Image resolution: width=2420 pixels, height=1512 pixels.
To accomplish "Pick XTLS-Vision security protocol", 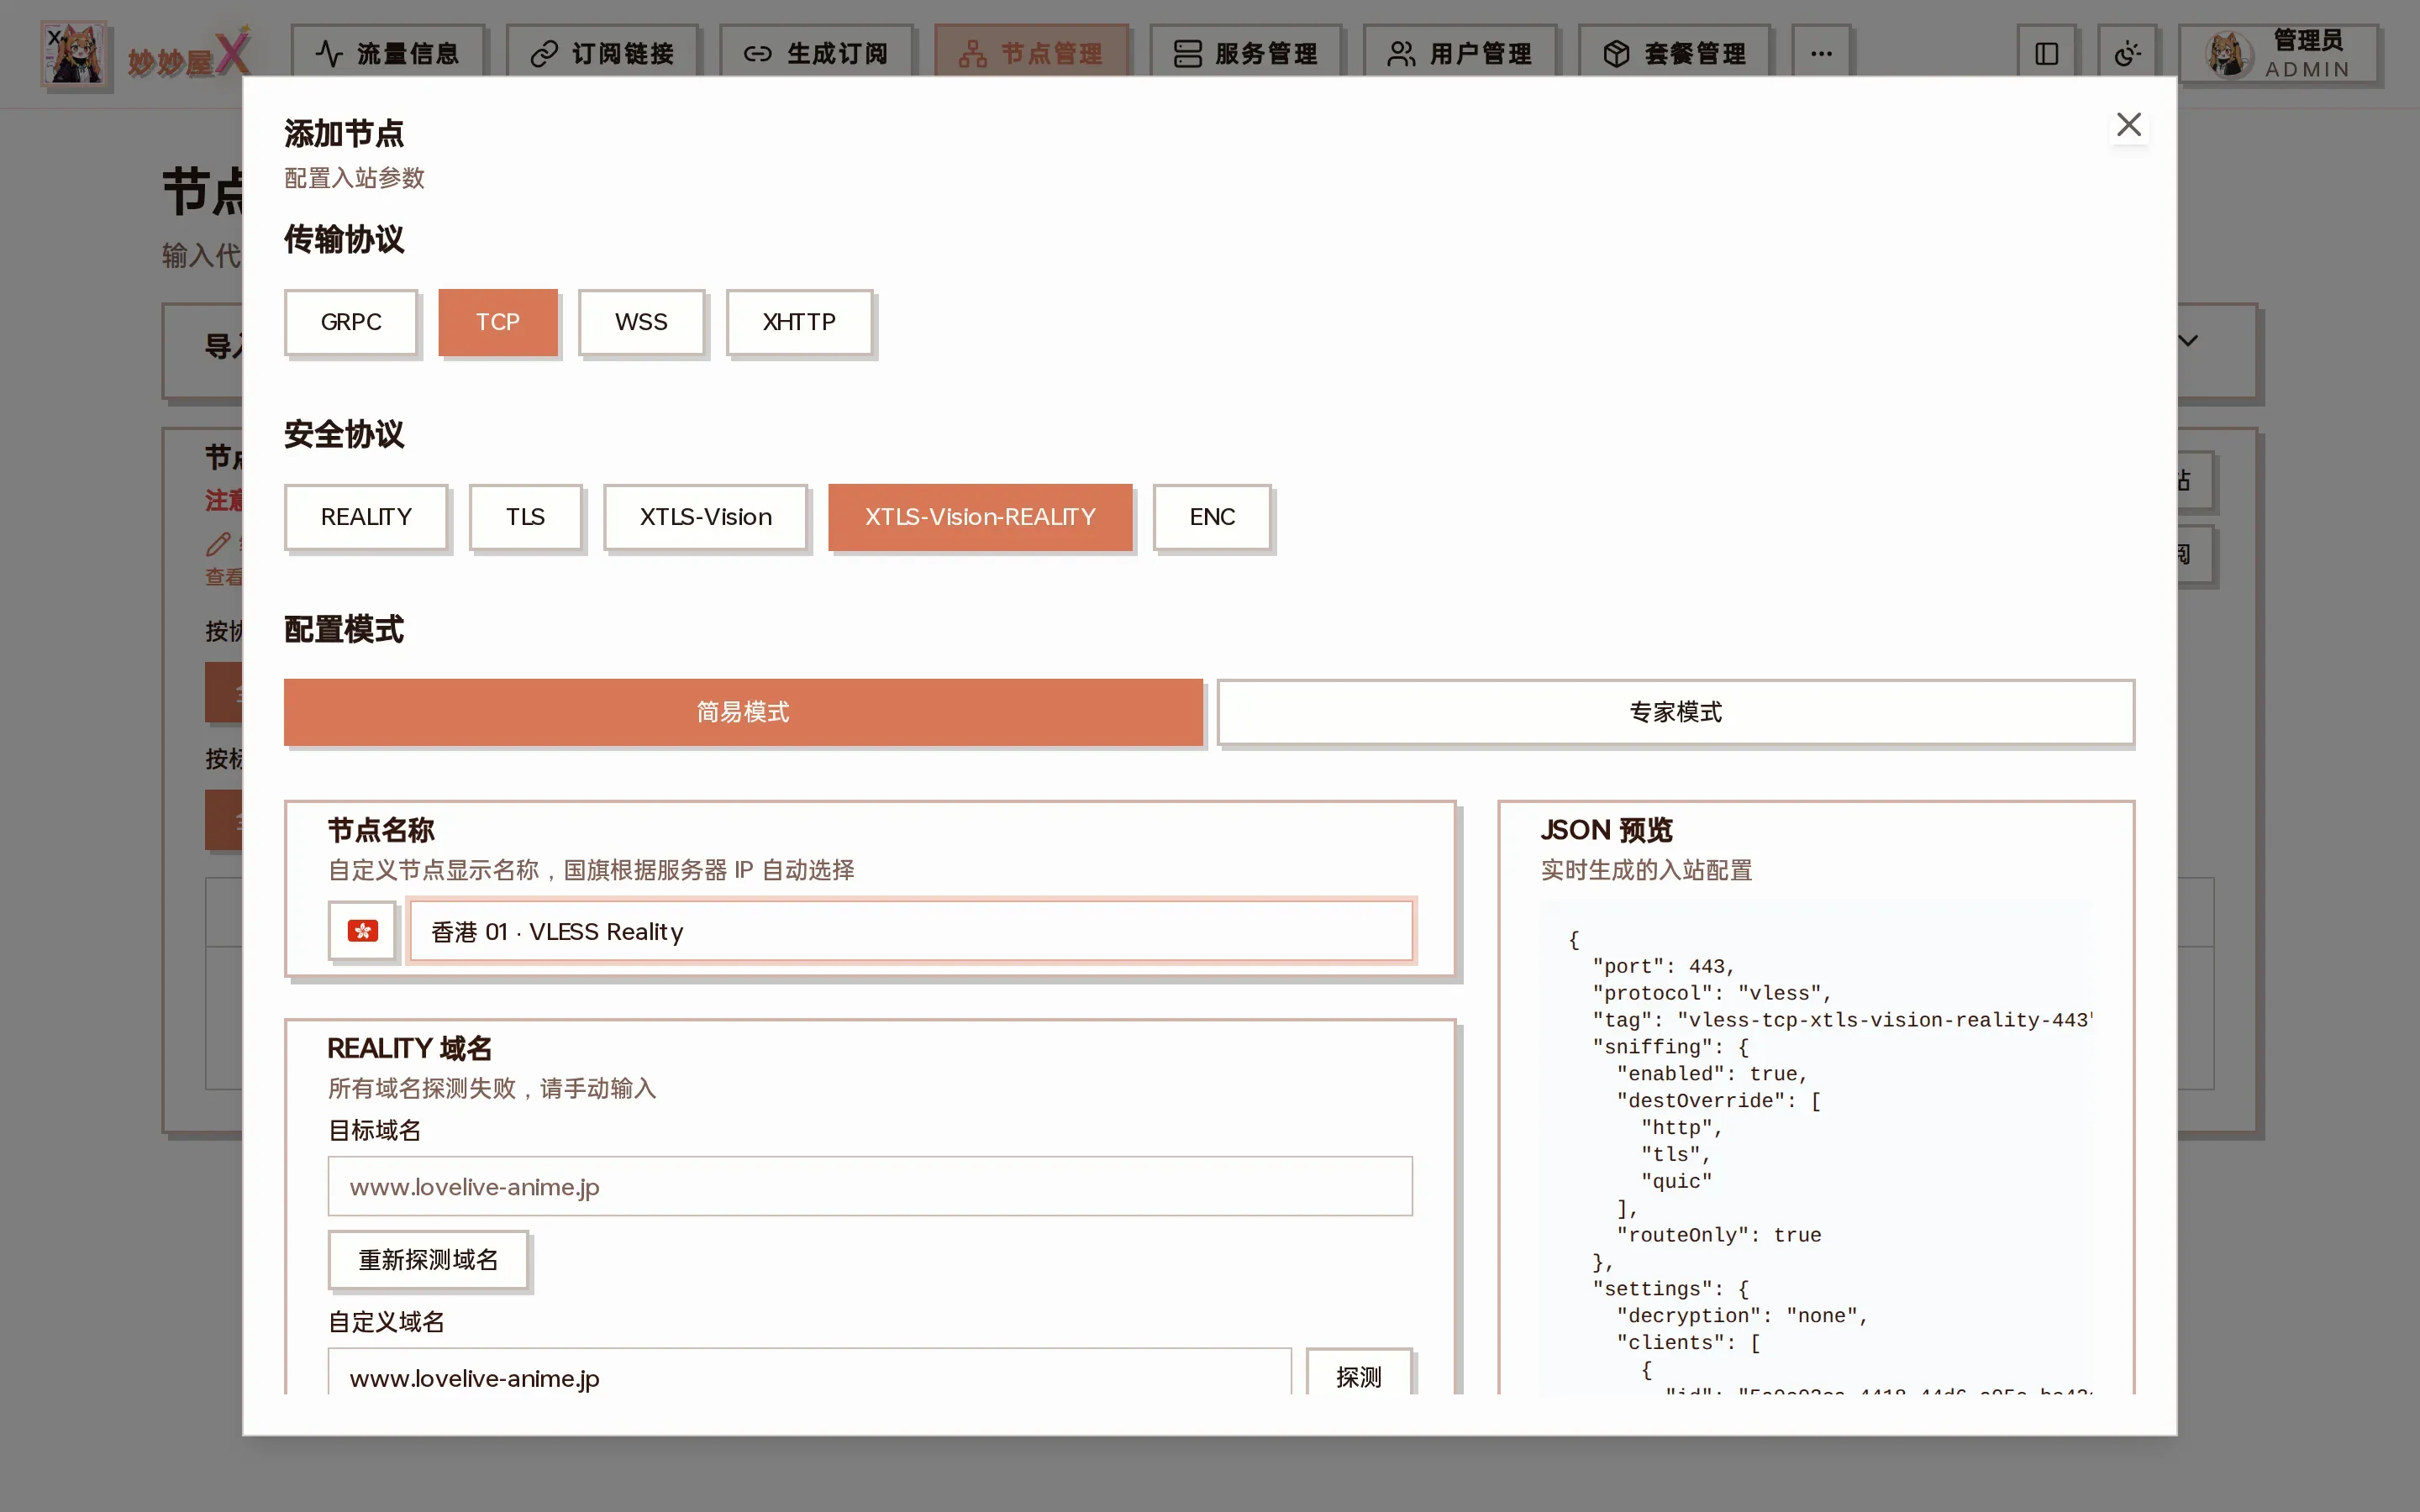I will (x=706, y=517).
